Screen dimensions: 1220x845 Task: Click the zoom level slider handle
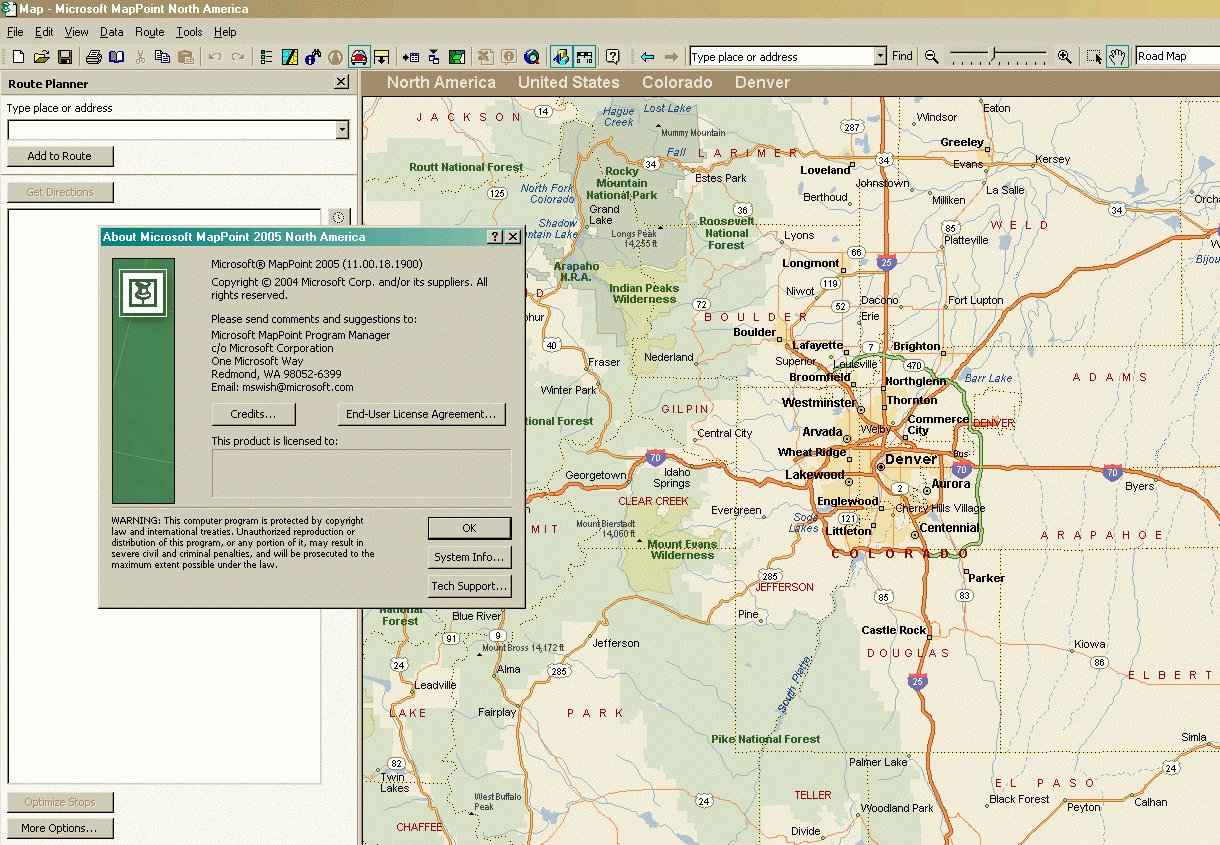(992, 56)
